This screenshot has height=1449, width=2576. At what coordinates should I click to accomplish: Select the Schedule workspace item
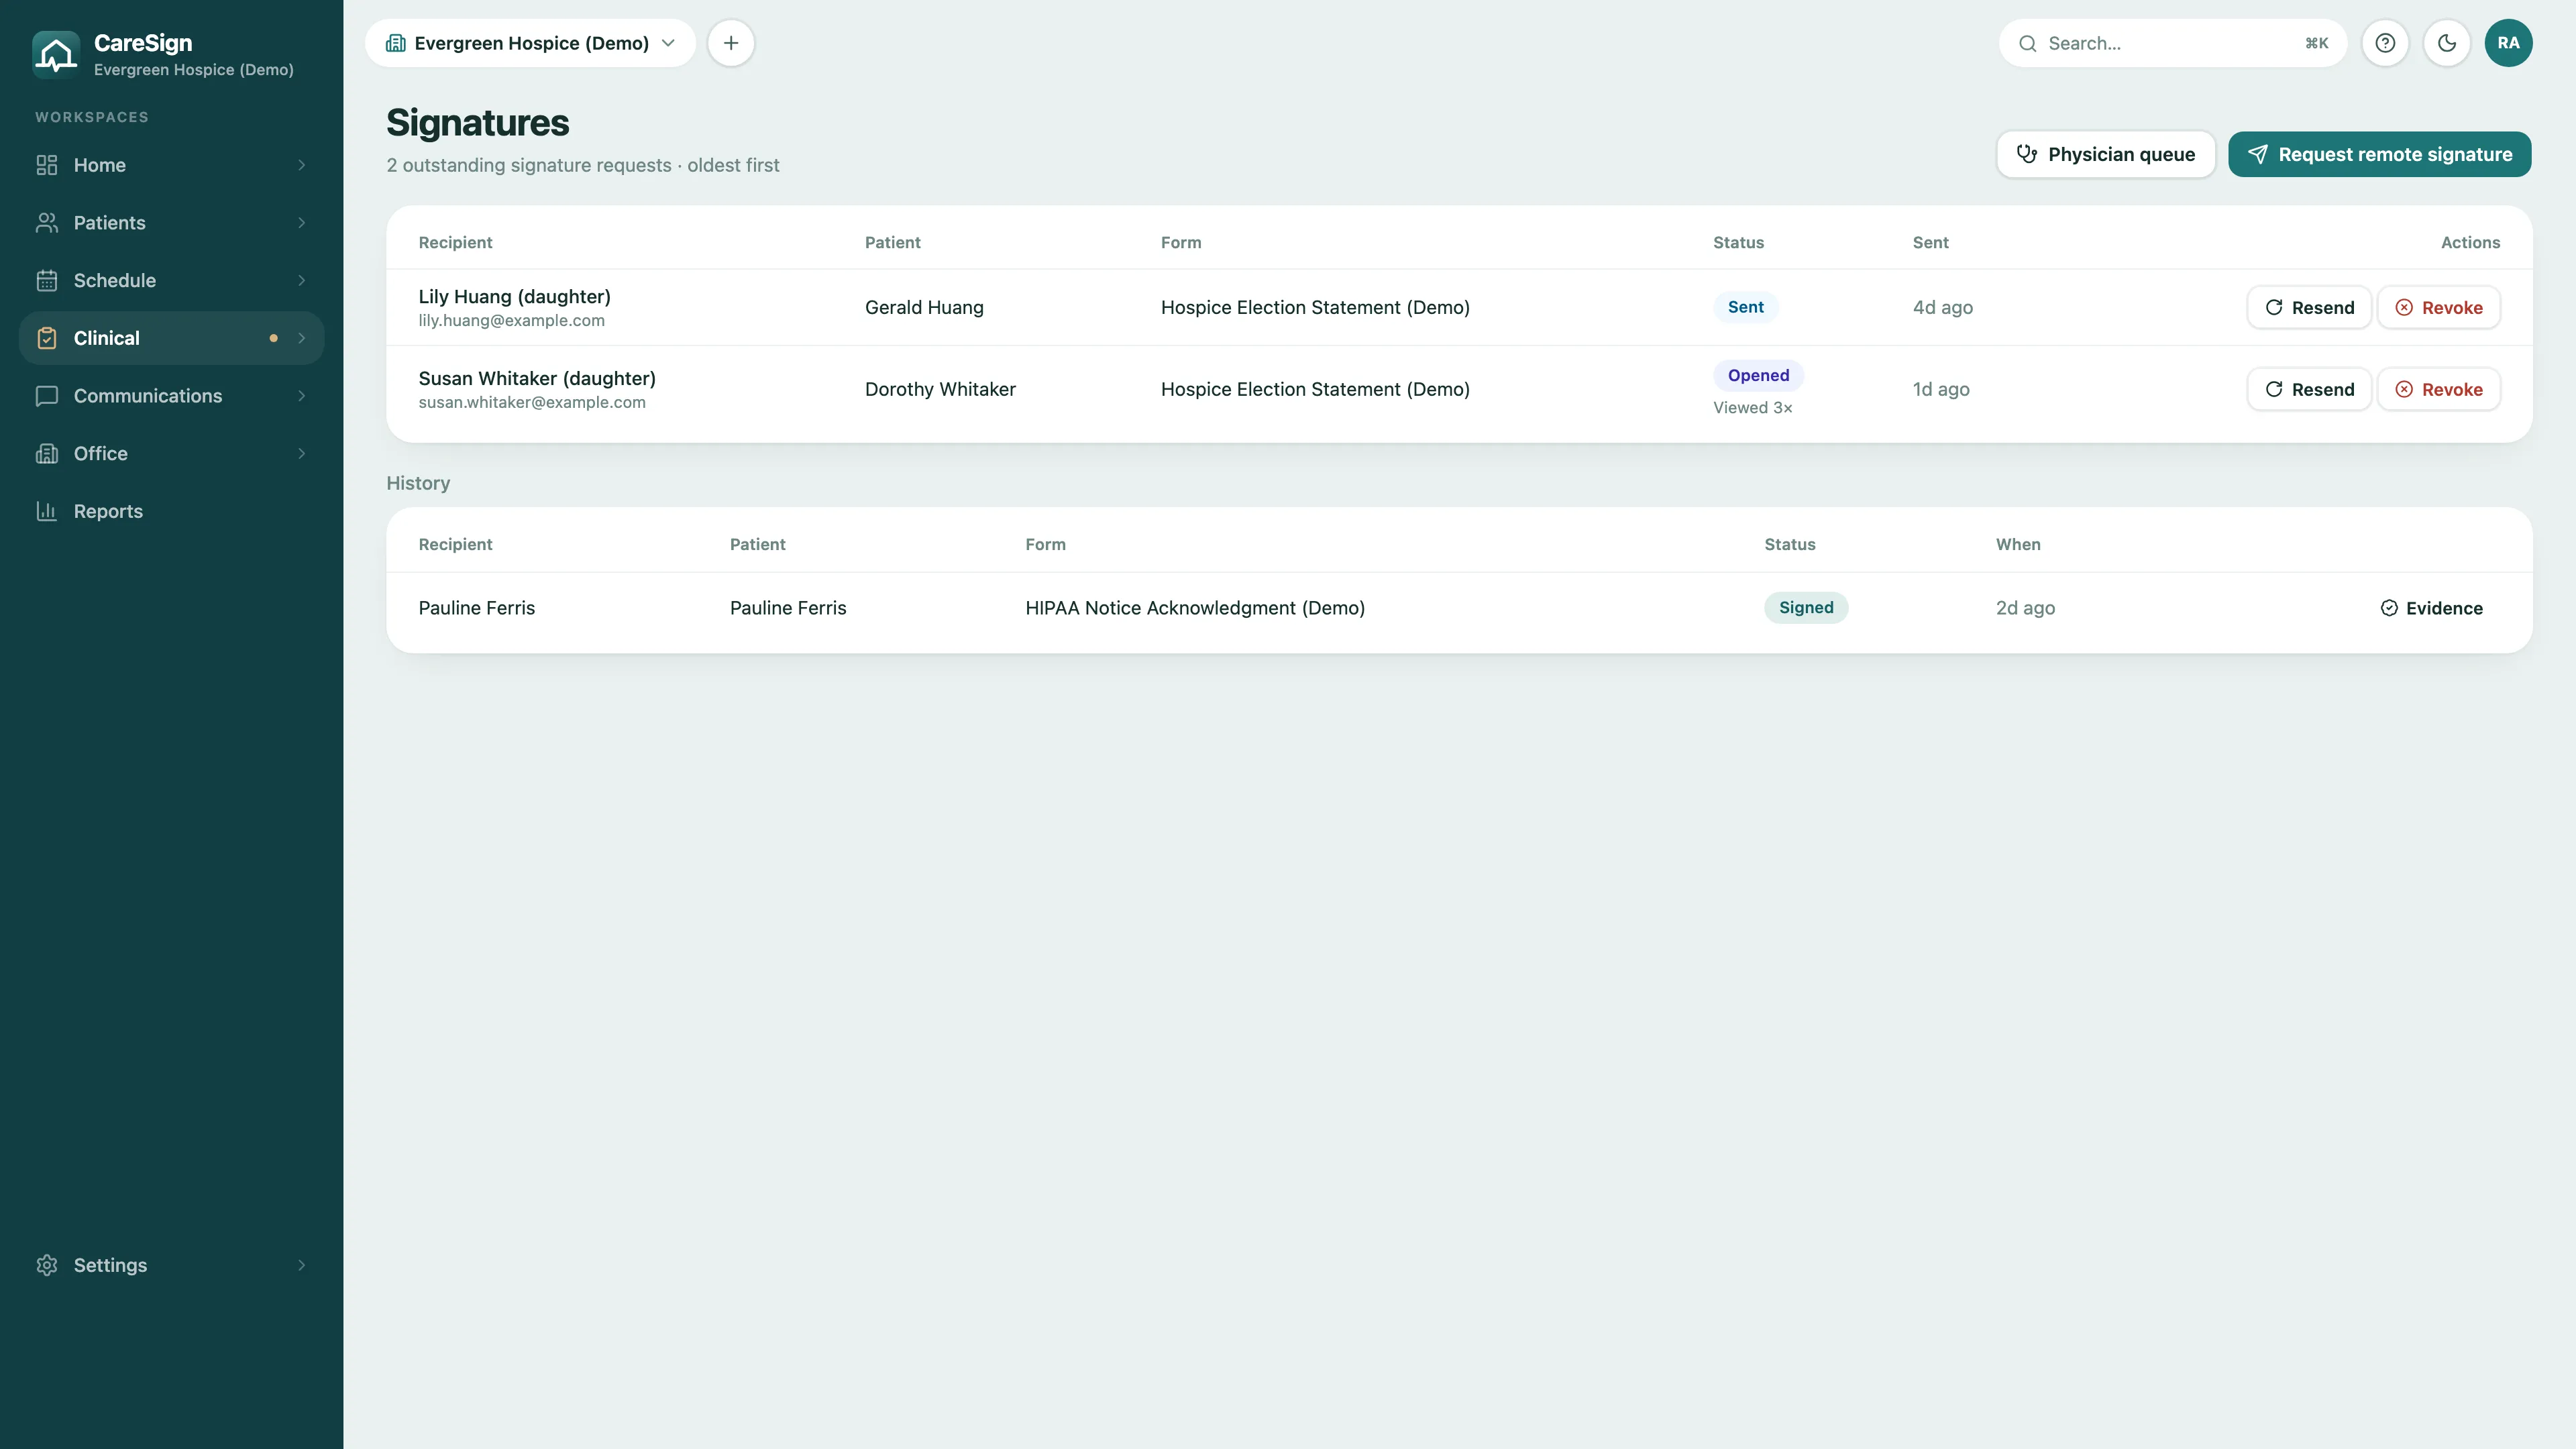(171, 281)
